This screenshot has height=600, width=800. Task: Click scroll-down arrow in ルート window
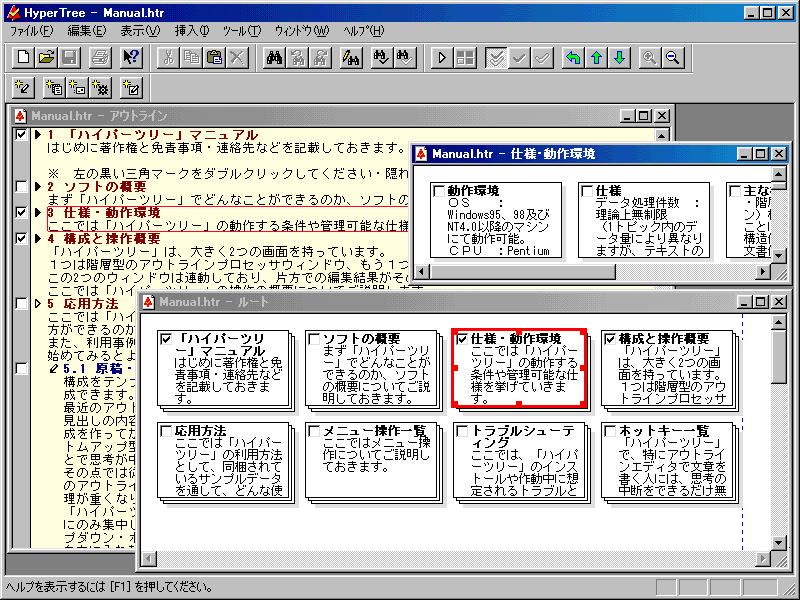pyautogui.click(x=779, y=543)
